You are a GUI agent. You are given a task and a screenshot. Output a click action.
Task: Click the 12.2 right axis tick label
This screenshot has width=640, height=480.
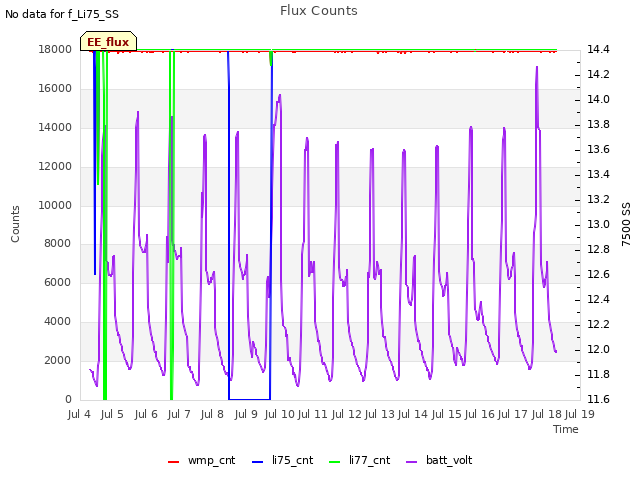click(598, 324)
